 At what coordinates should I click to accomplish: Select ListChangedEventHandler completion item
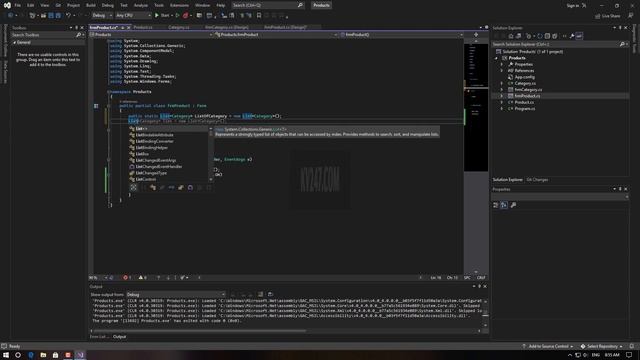pyautogui.click(x=169, y=167)
